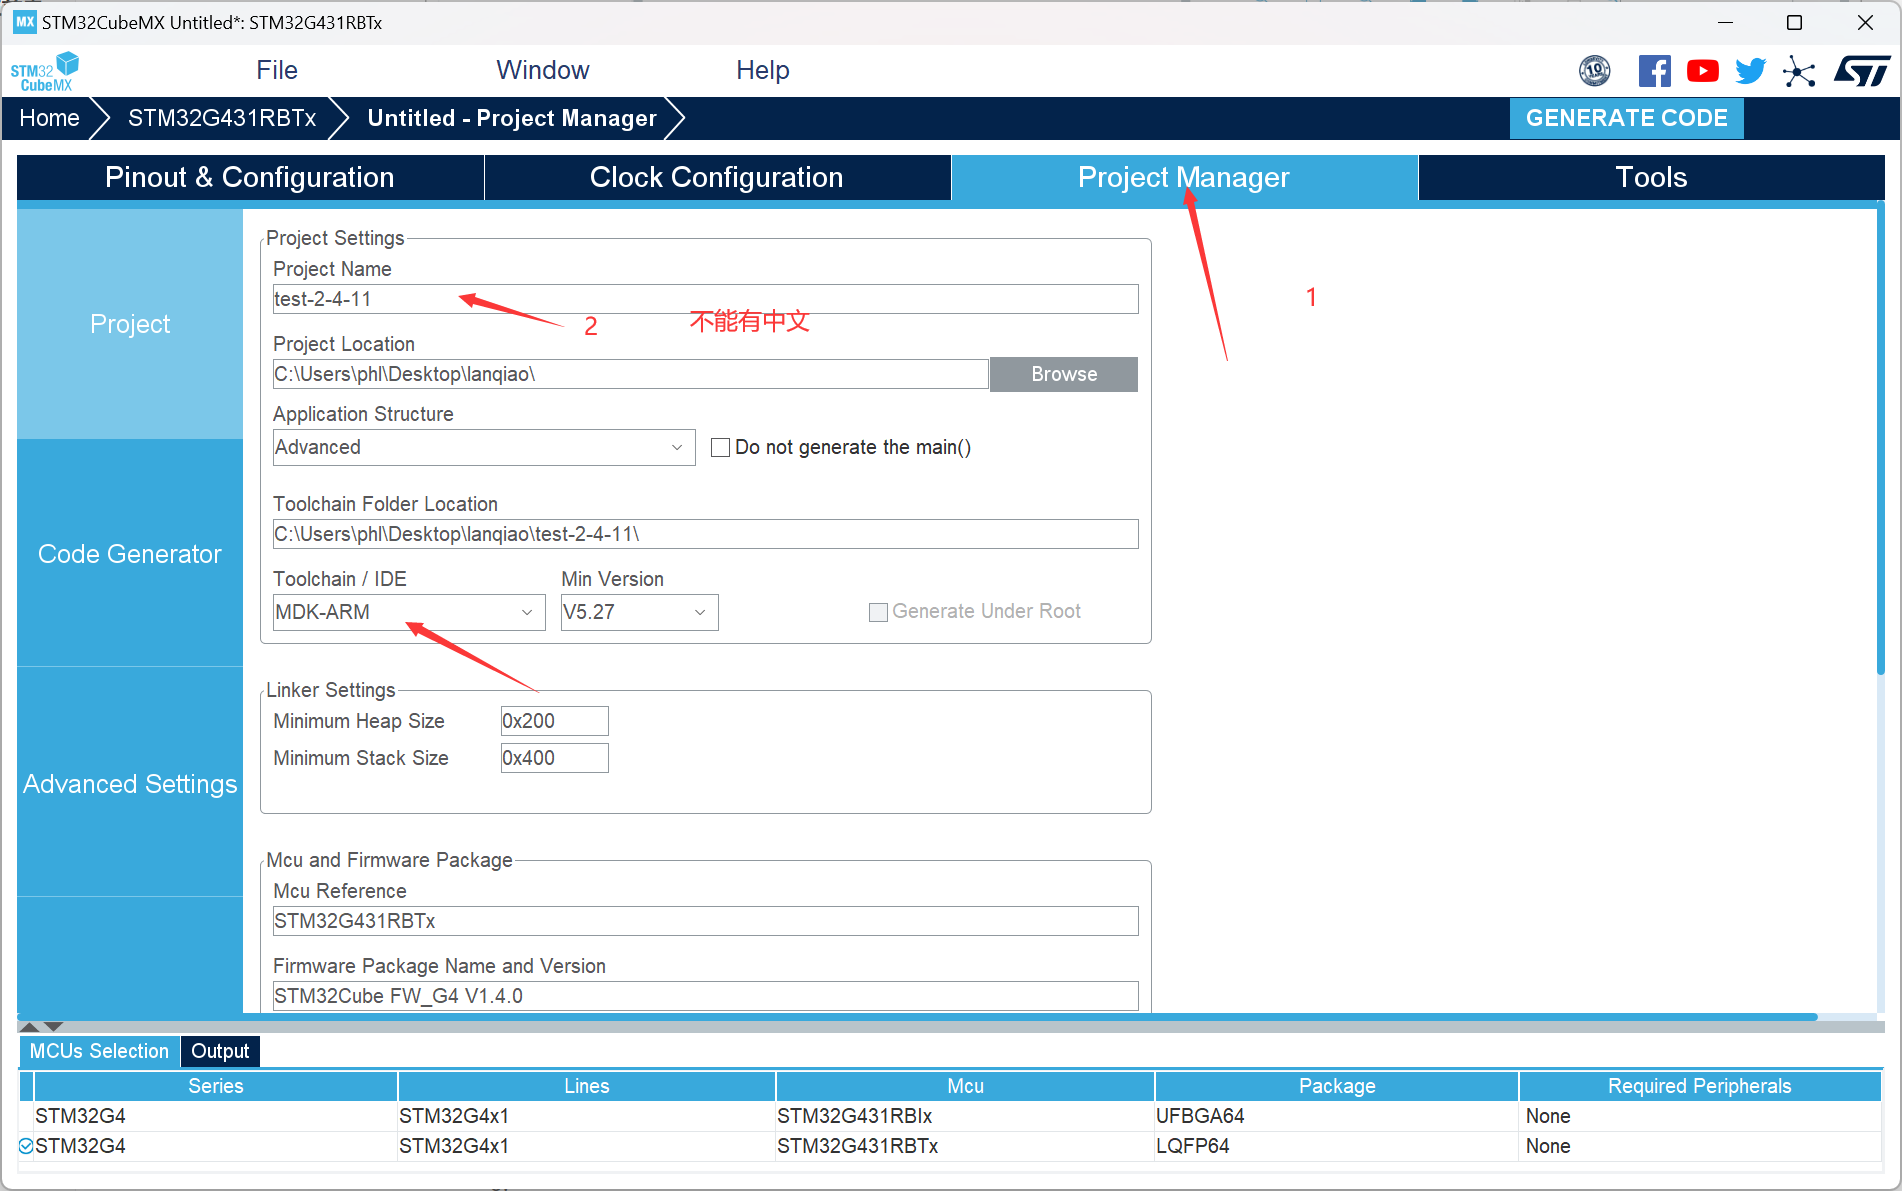
Task: Click the Firmware Package Name and Version field
Action: point(705,996)
